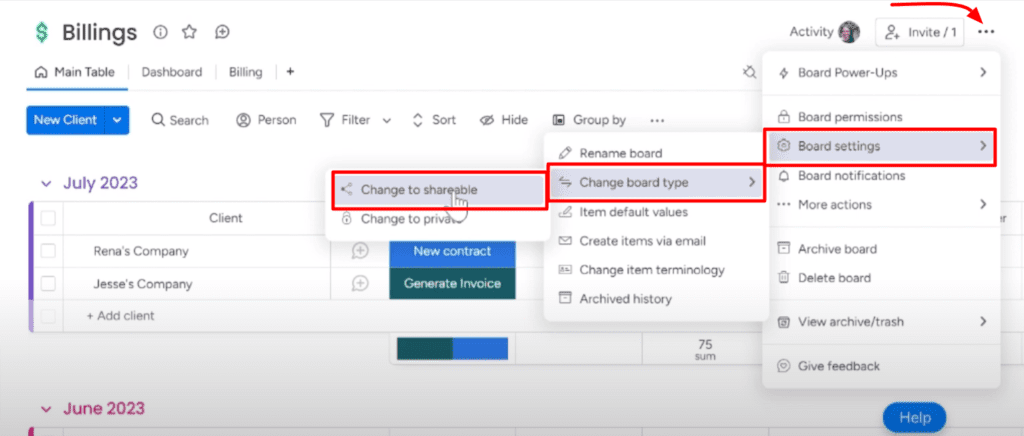Check Jesse's Company row checkbox
Image resolution: width=1024 pixels, height=436 pixels.
[x=48, y=284]
